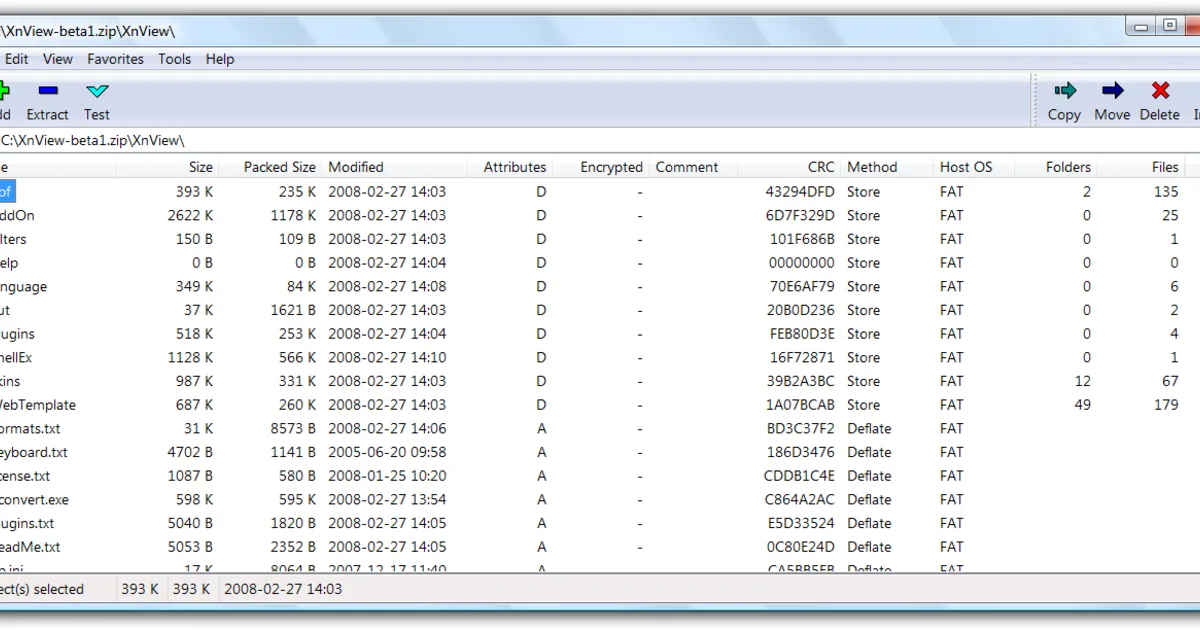Click the CRC value 43294DFD

point(800,192)
